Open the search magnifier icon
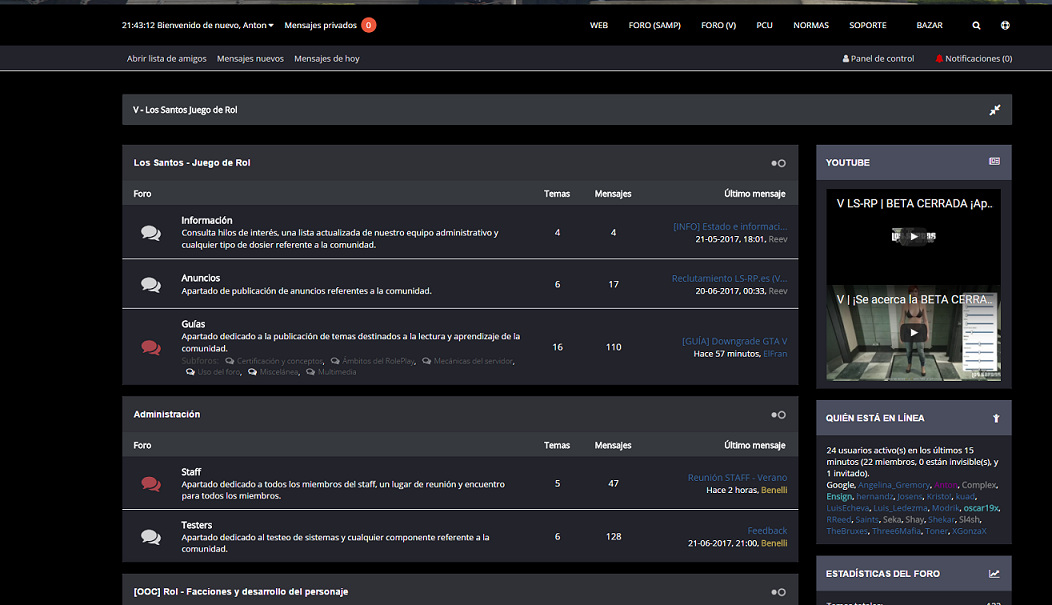Screen dimensions: 1052x605 [976, 25]
